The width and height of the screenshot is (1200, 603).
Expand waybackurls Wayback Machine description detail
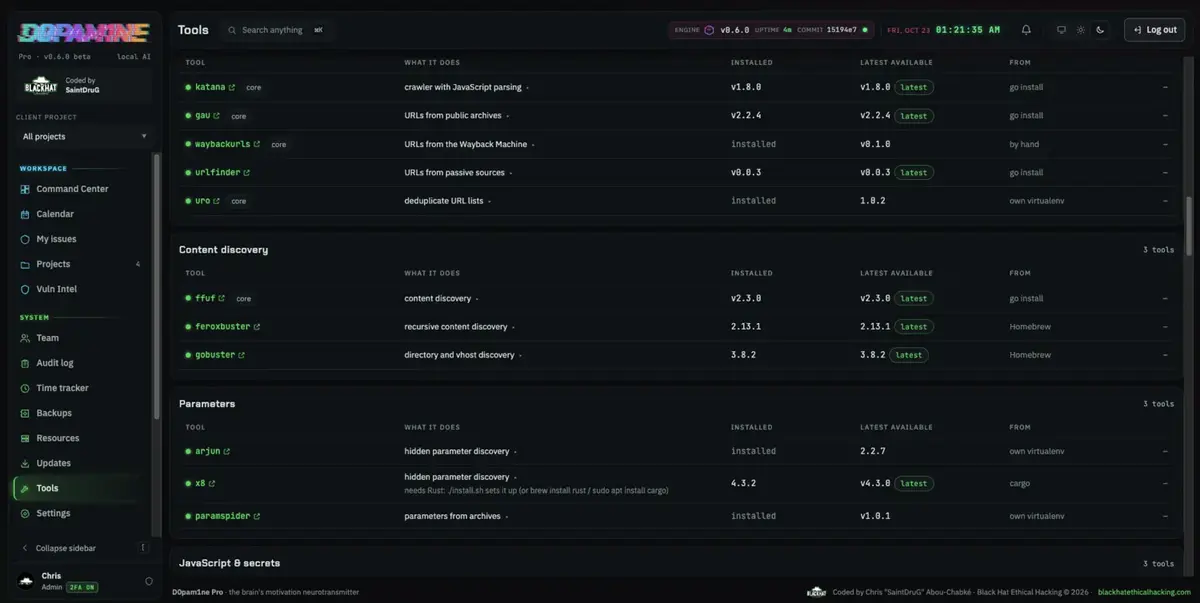(533, 145)
